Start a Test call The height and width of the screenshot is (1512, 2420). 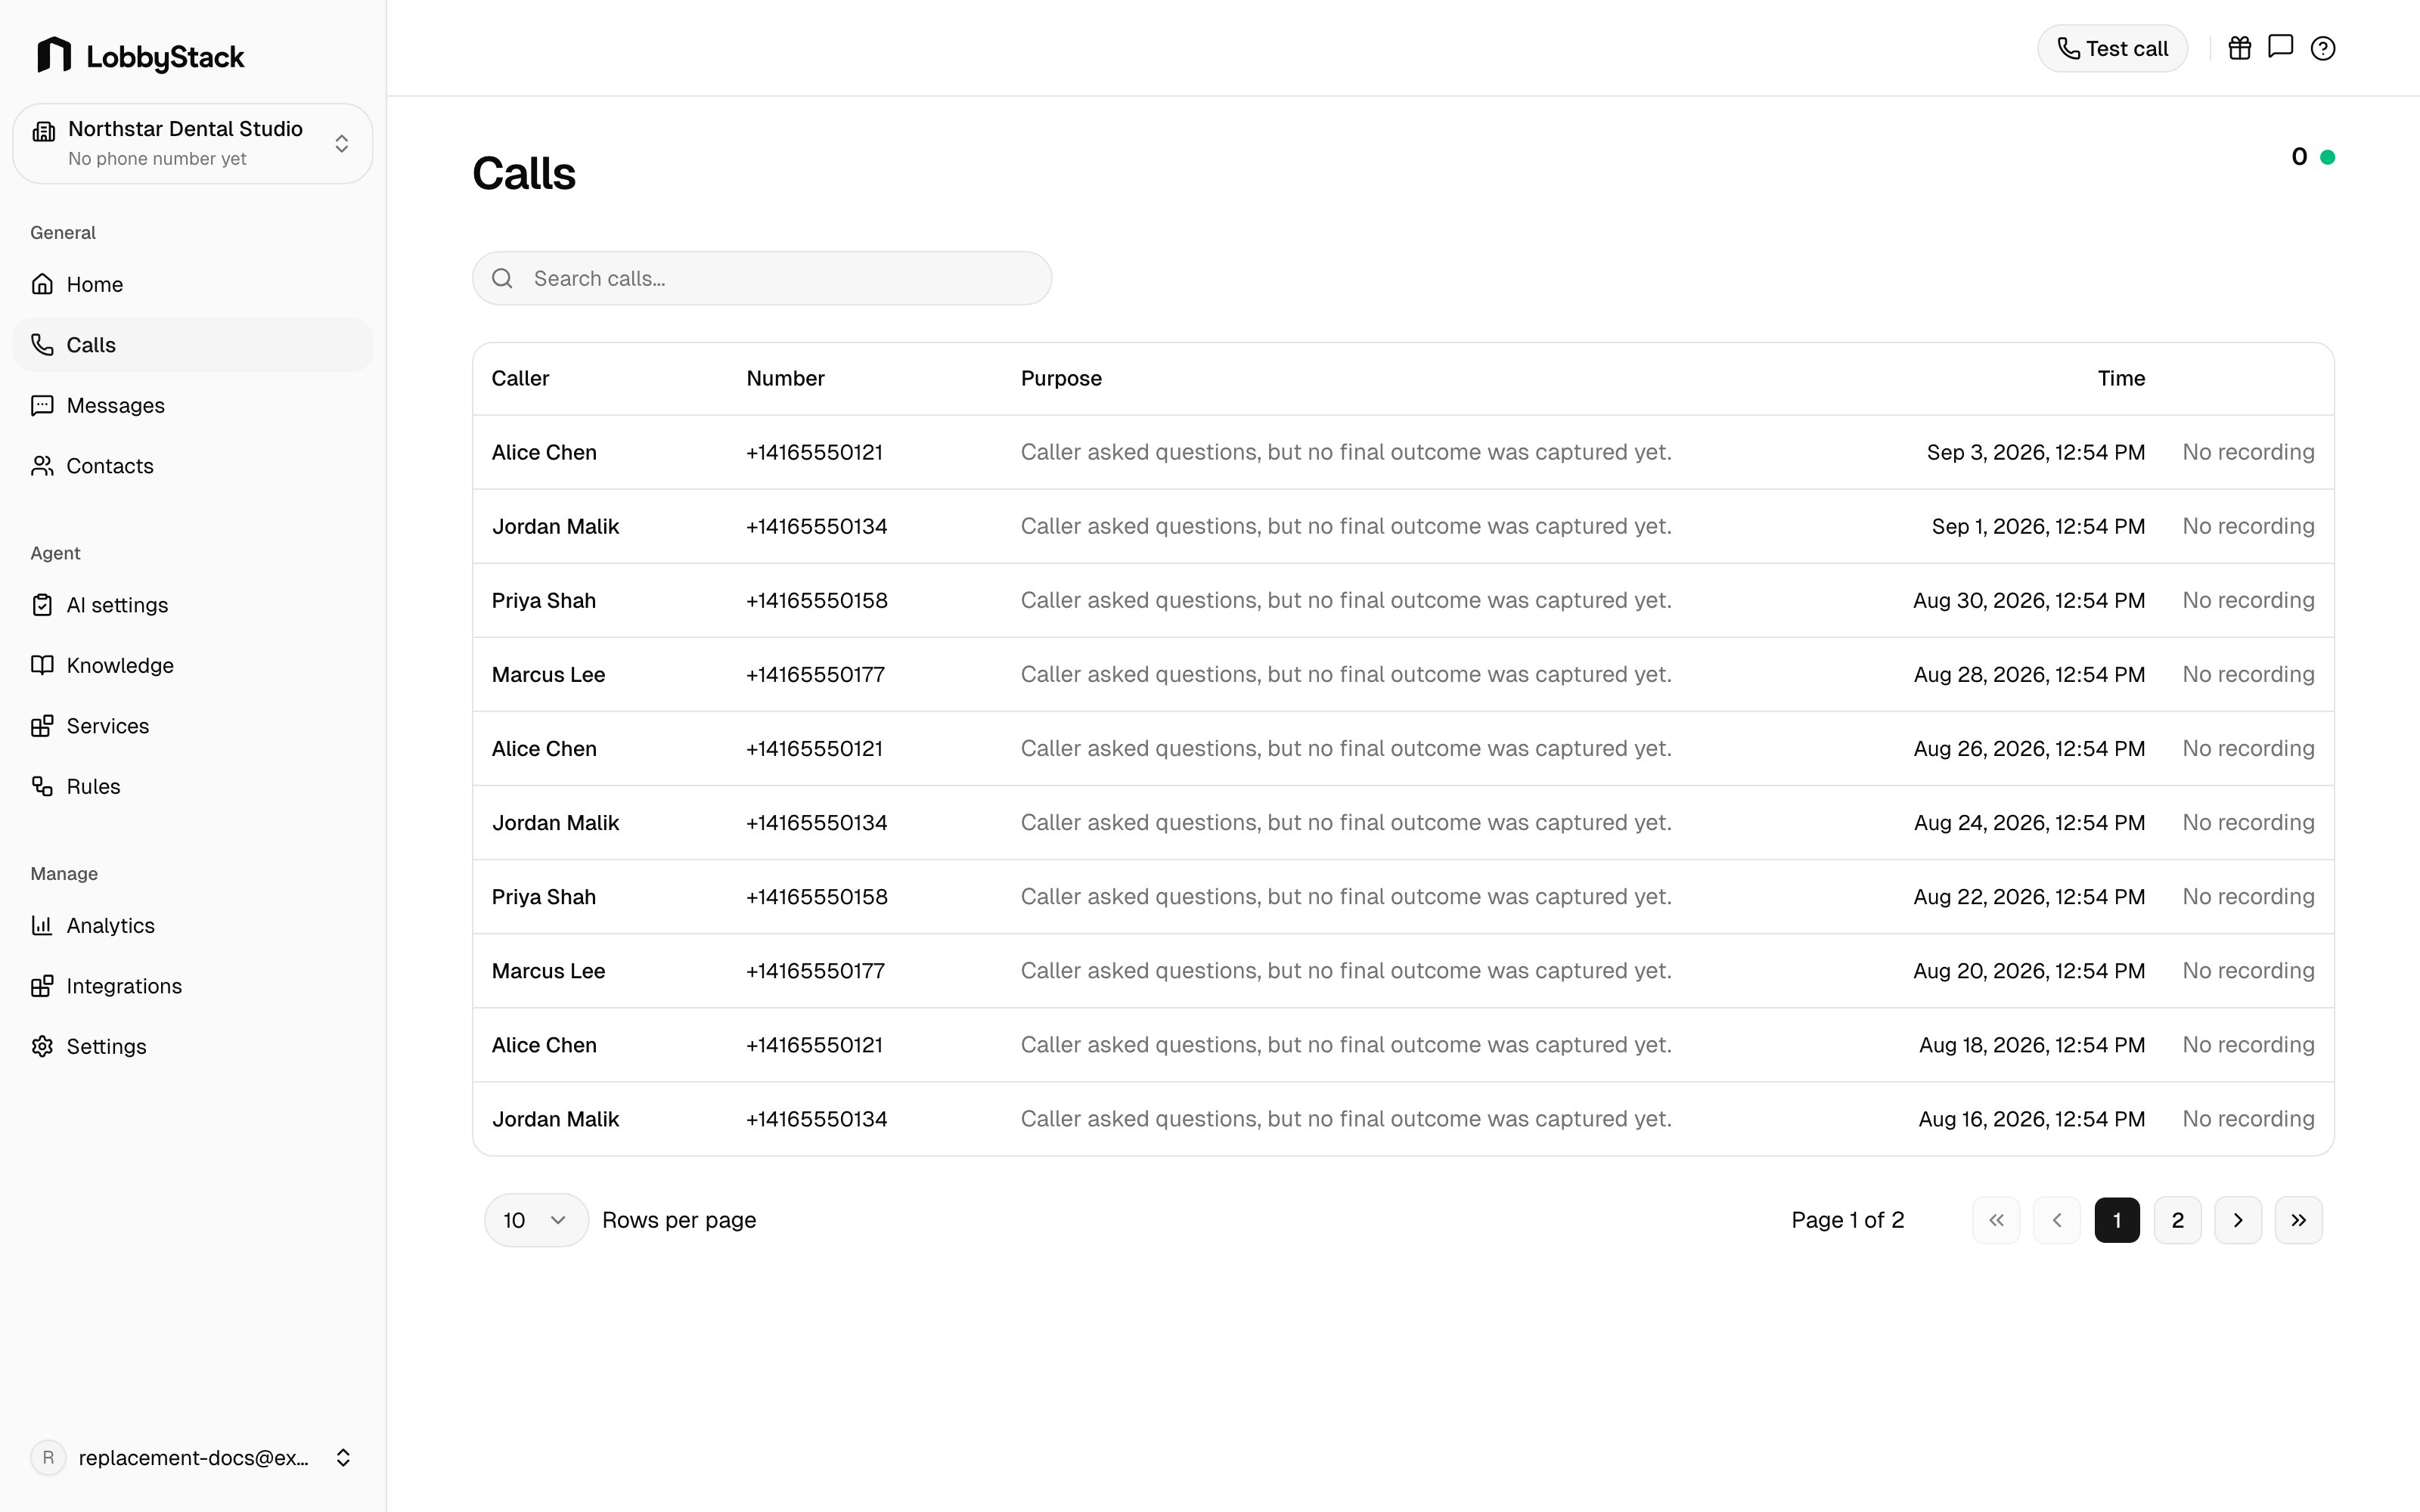point(2112,48)
